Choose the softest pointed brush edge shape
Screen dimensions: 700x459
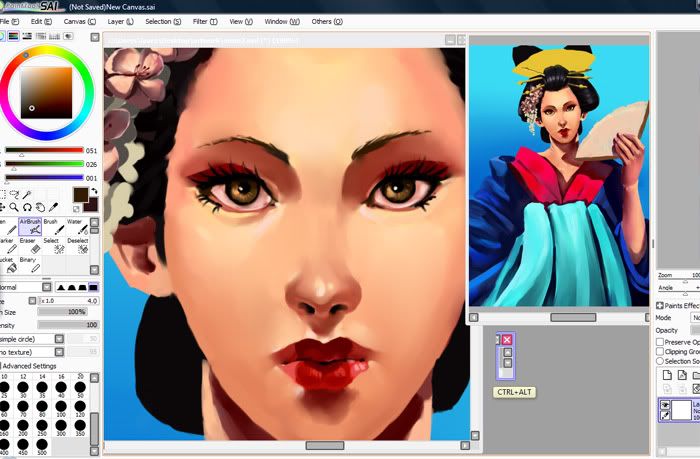(61, 288)
